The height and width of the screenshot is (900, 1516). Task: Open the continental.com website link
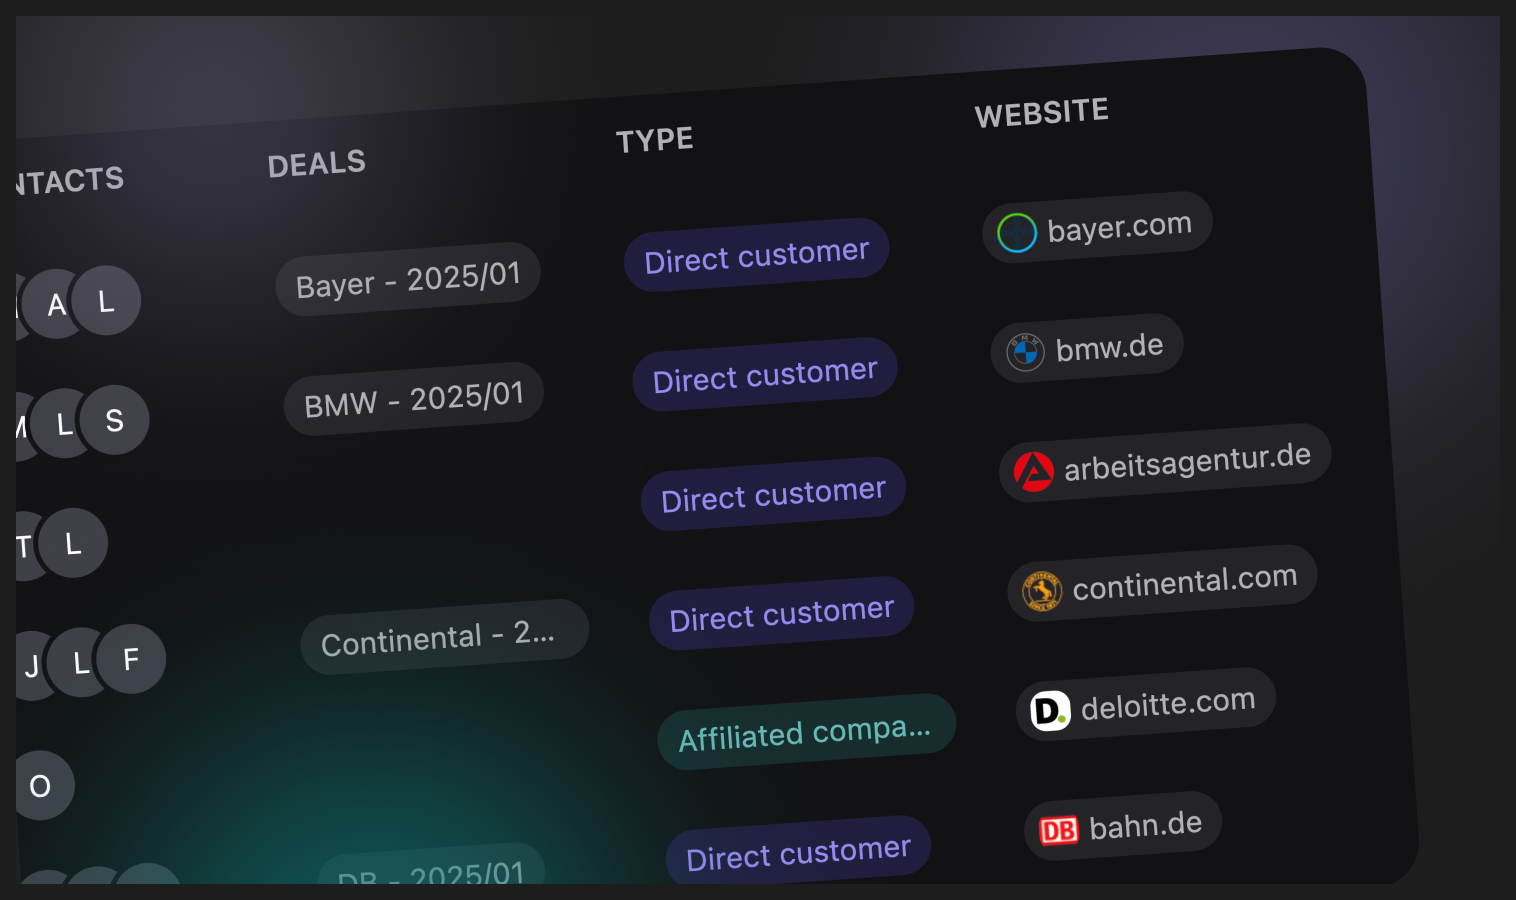[1162, 583]
